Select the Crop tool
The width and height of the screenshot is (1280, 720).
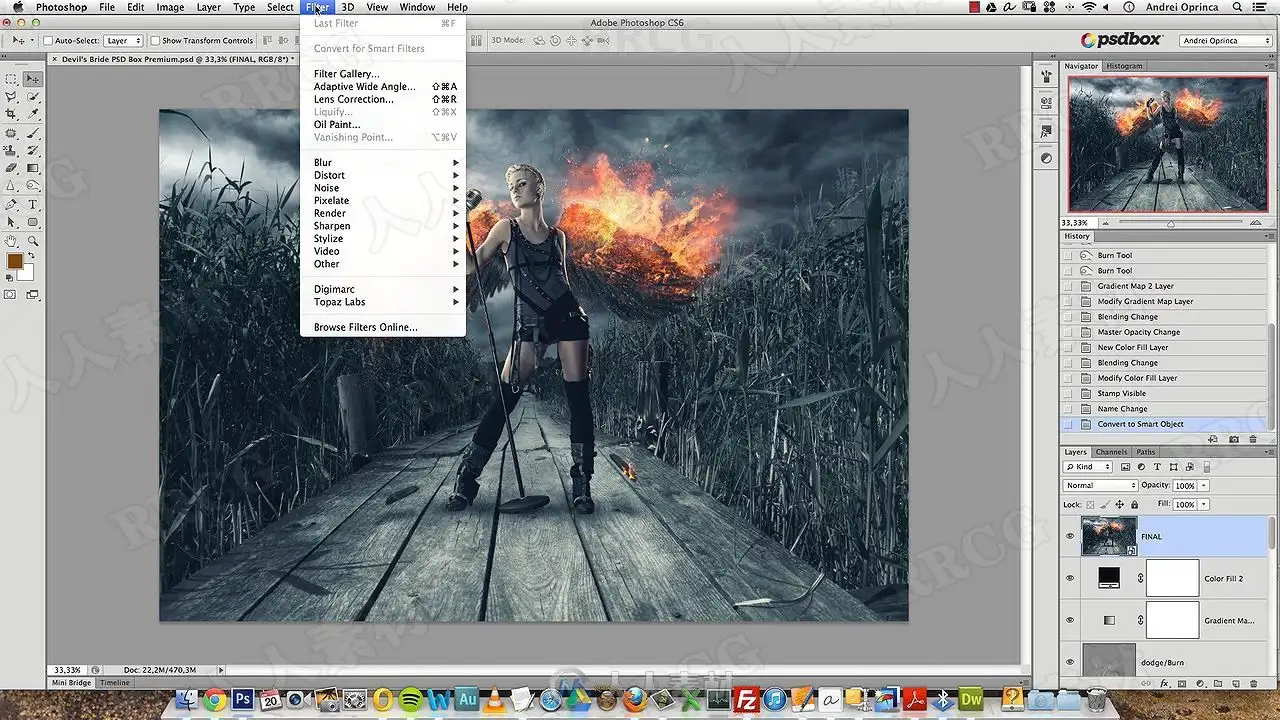pos(11,115)
